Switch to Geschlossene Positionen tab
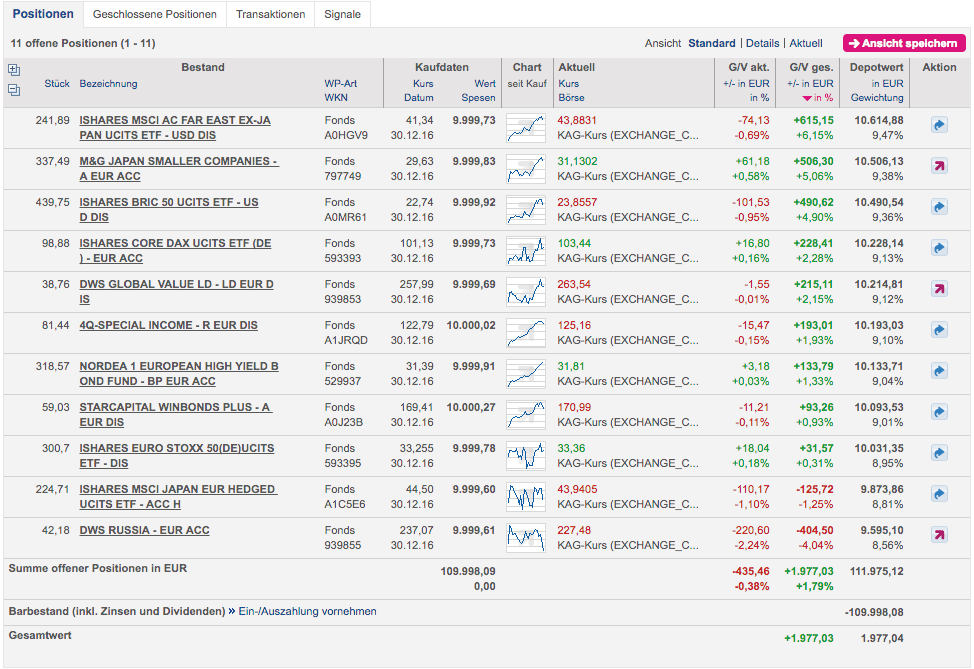The width and height of the screenshot is (974, 669). tap(154, 14)
